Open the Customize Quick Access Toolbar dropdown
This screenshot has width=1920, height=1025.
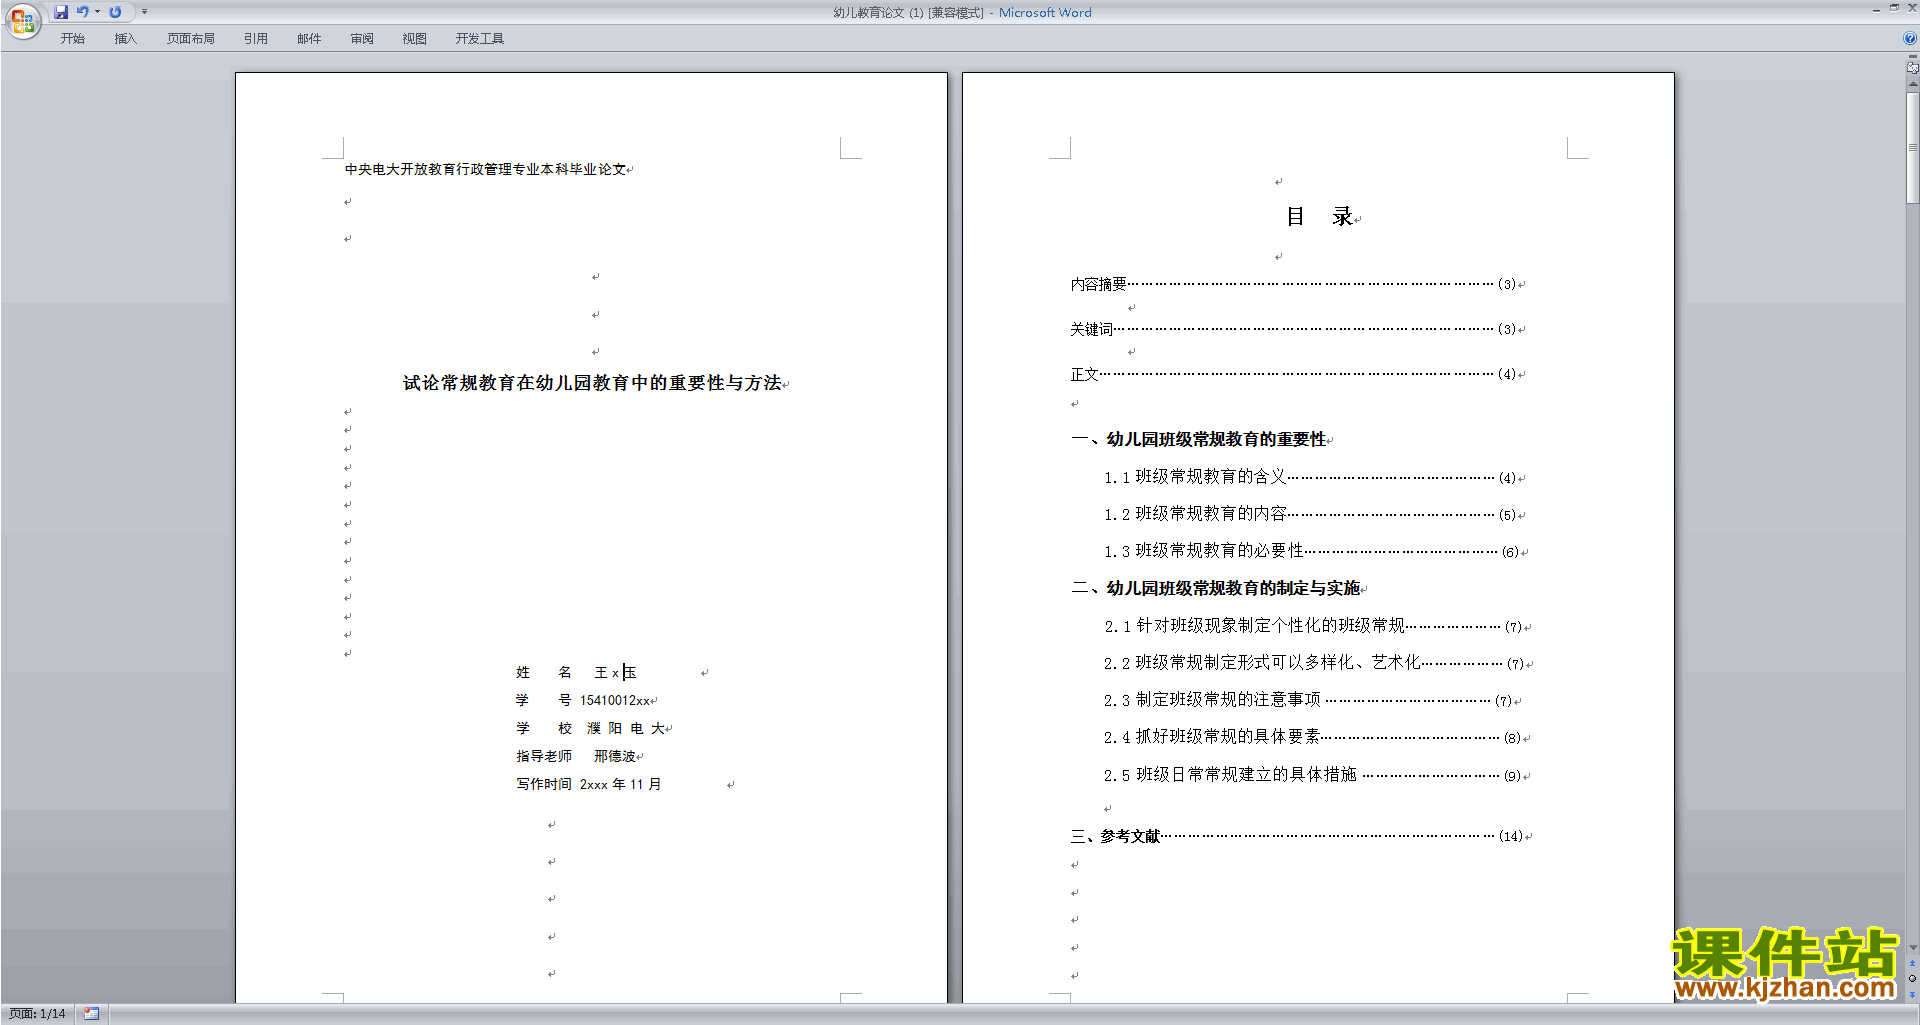[x=144, y=12]
